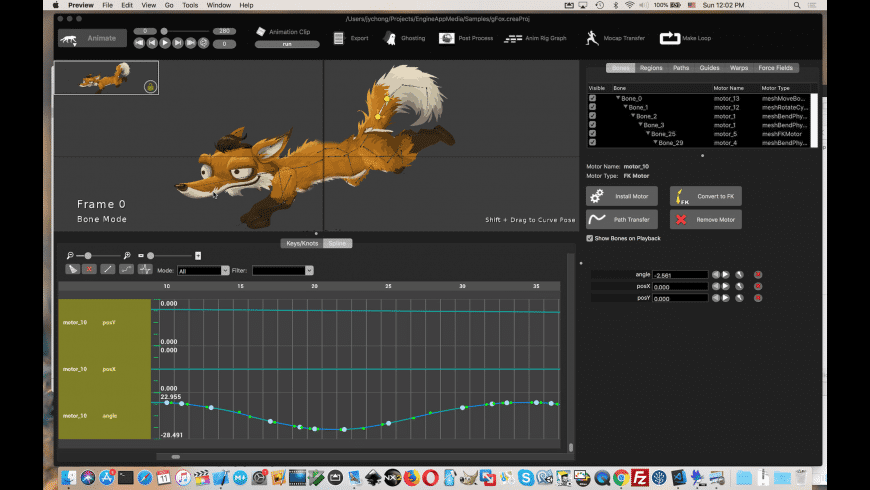Click the green lock icon on the thumbnail
Image resolution: width=870 pixels, height=490 pixels.
[x=150, y=87]
